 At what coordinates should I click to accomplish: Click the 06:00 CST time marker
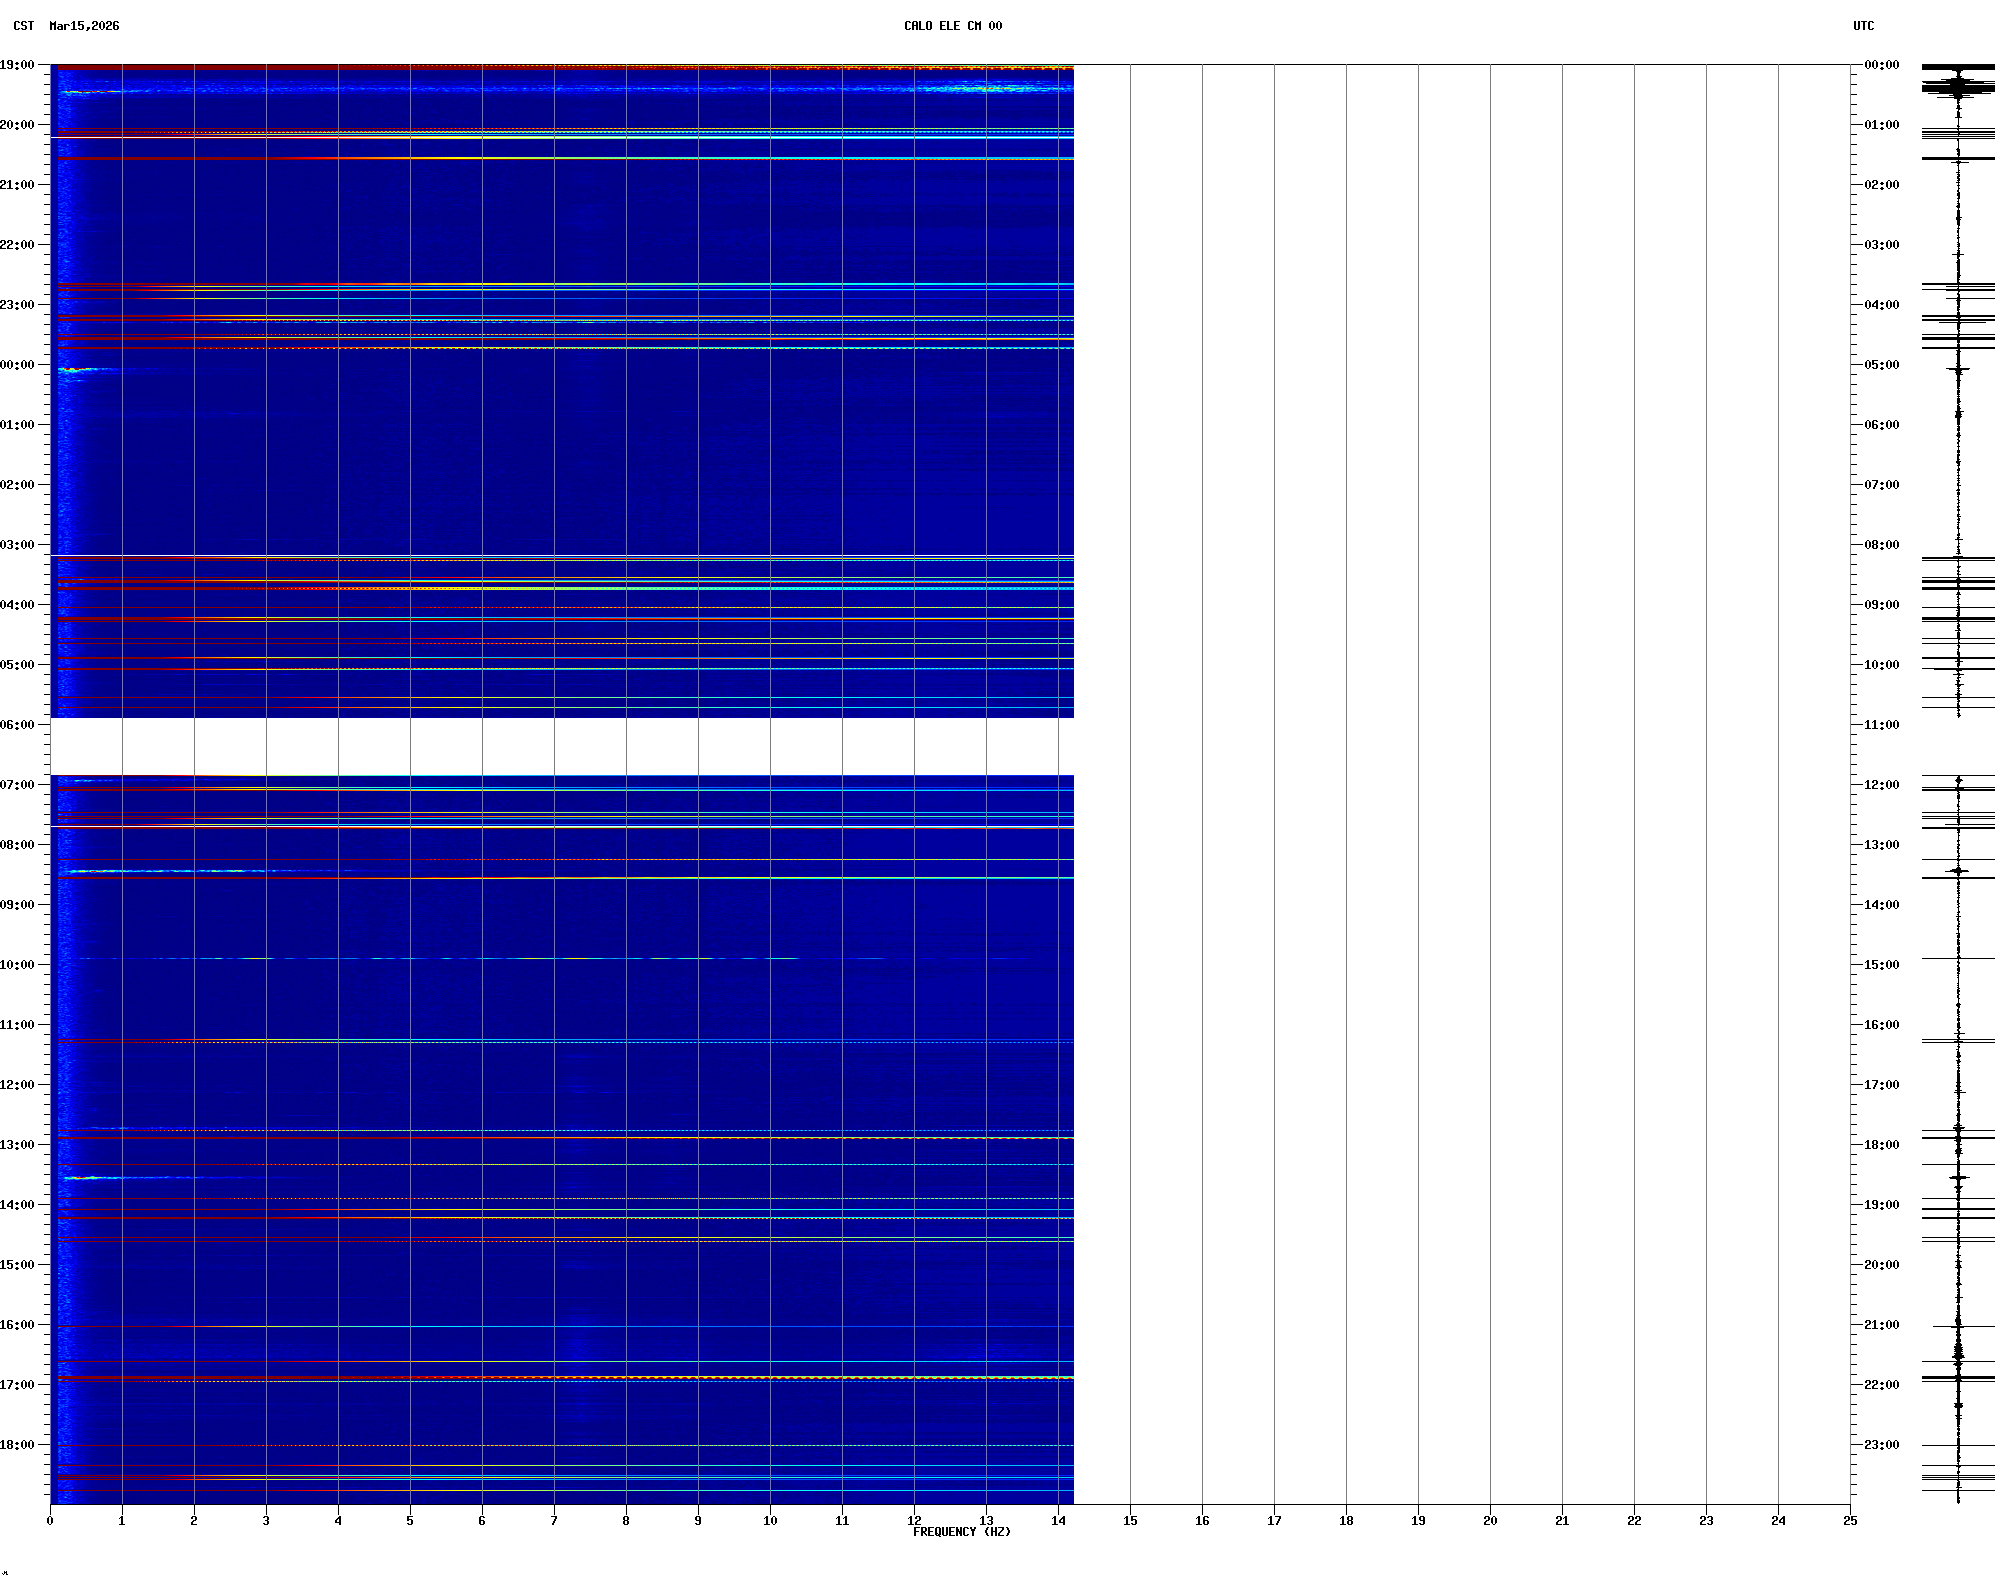click(x=17, y=725)
